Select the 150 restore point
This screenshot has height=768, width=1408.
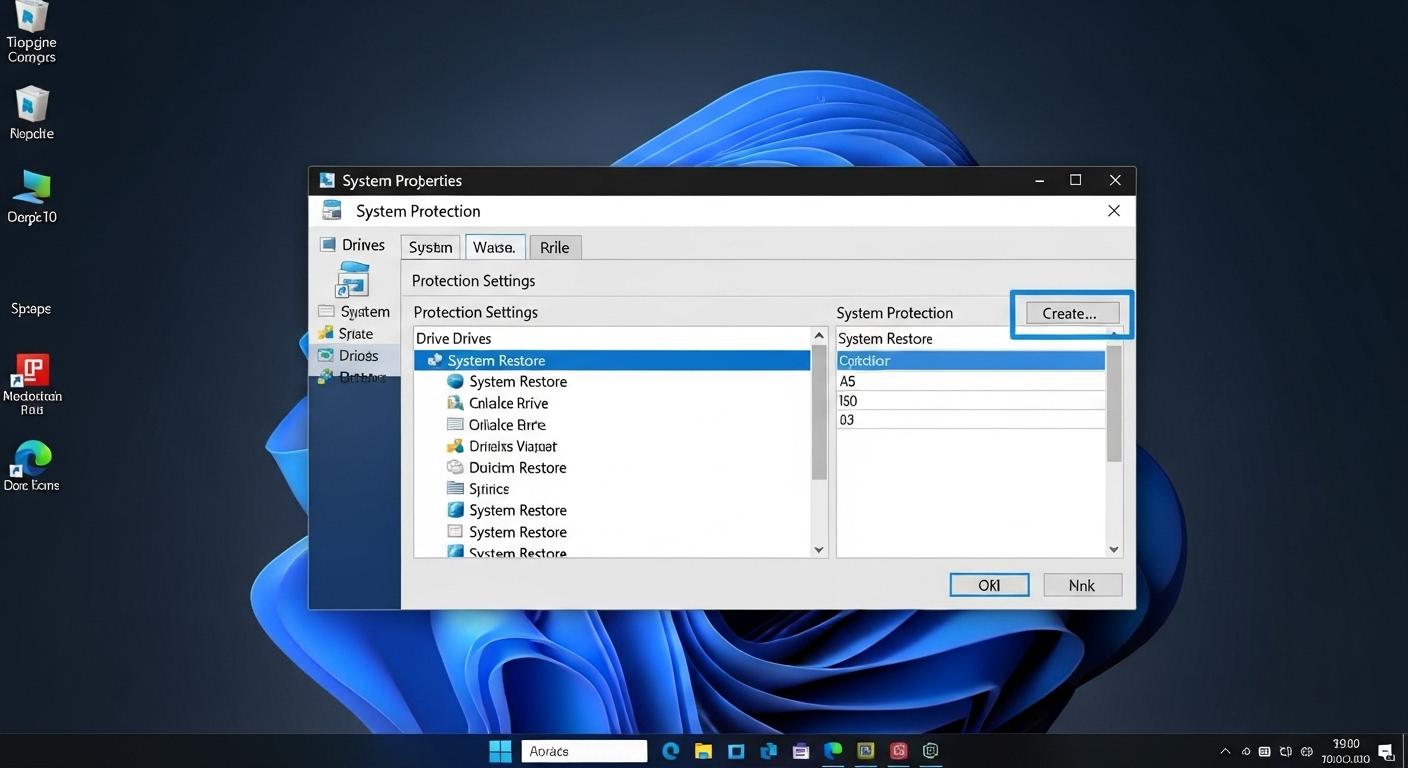(970, 400)
